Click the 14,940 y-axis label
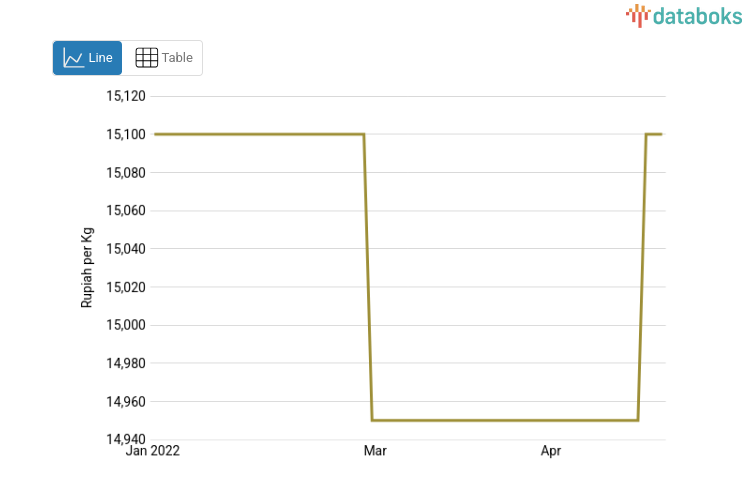 coord(126,438)
